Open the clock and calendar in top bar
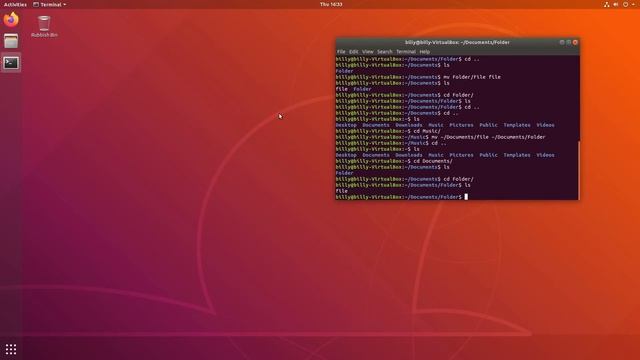 [331, 4]
